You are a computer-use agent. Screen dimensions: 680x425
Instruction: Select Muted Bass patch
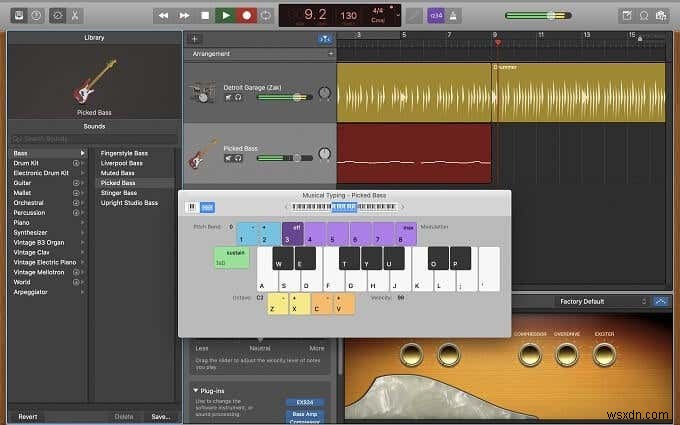(117, 173)
